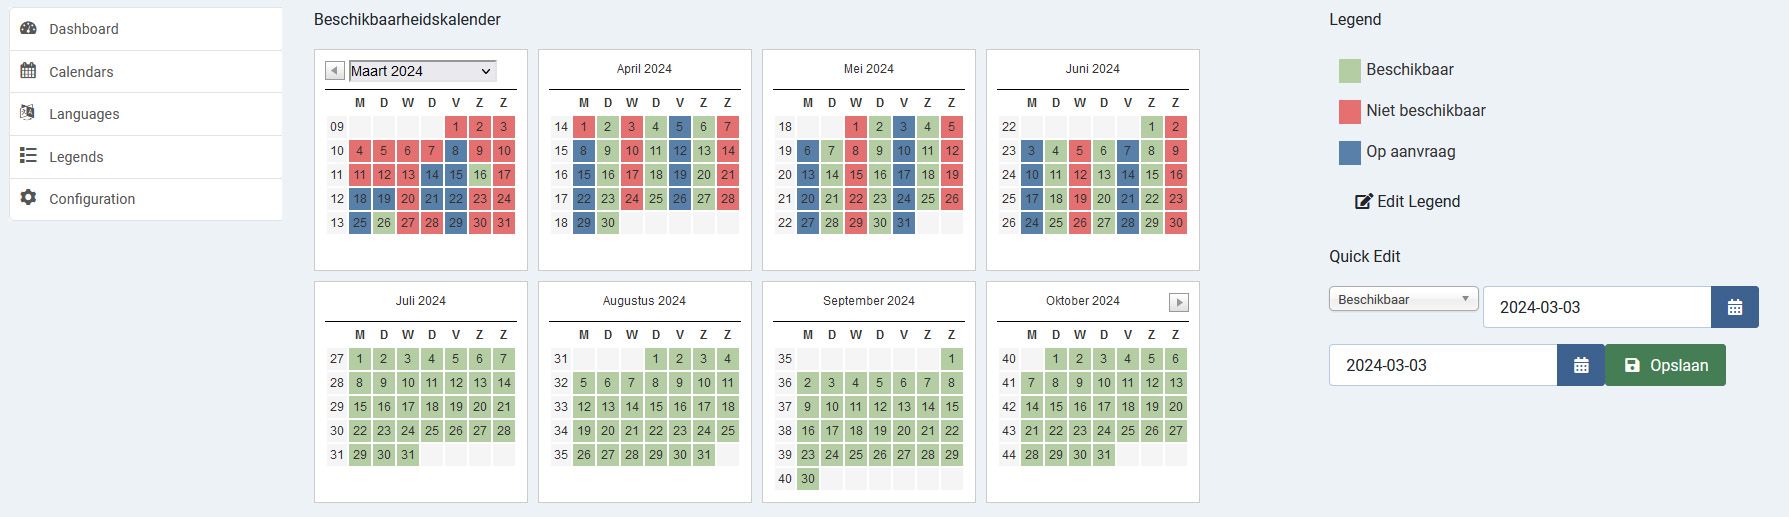Go to next month arrow beside Oktober 2024

[x=1179, y=302]
